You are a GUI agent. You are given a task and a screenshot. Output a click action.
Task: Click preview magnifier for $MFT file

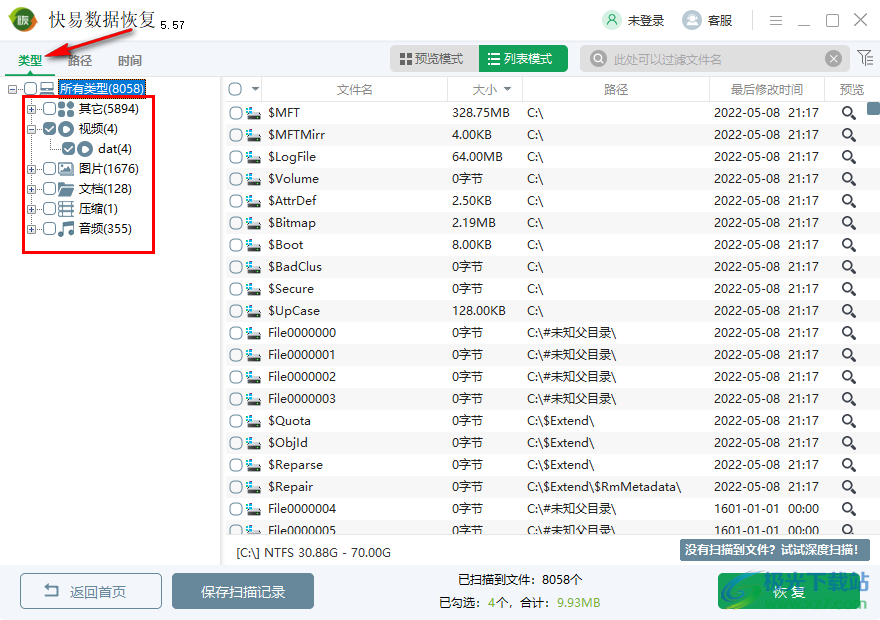click(x=848, y=113)
